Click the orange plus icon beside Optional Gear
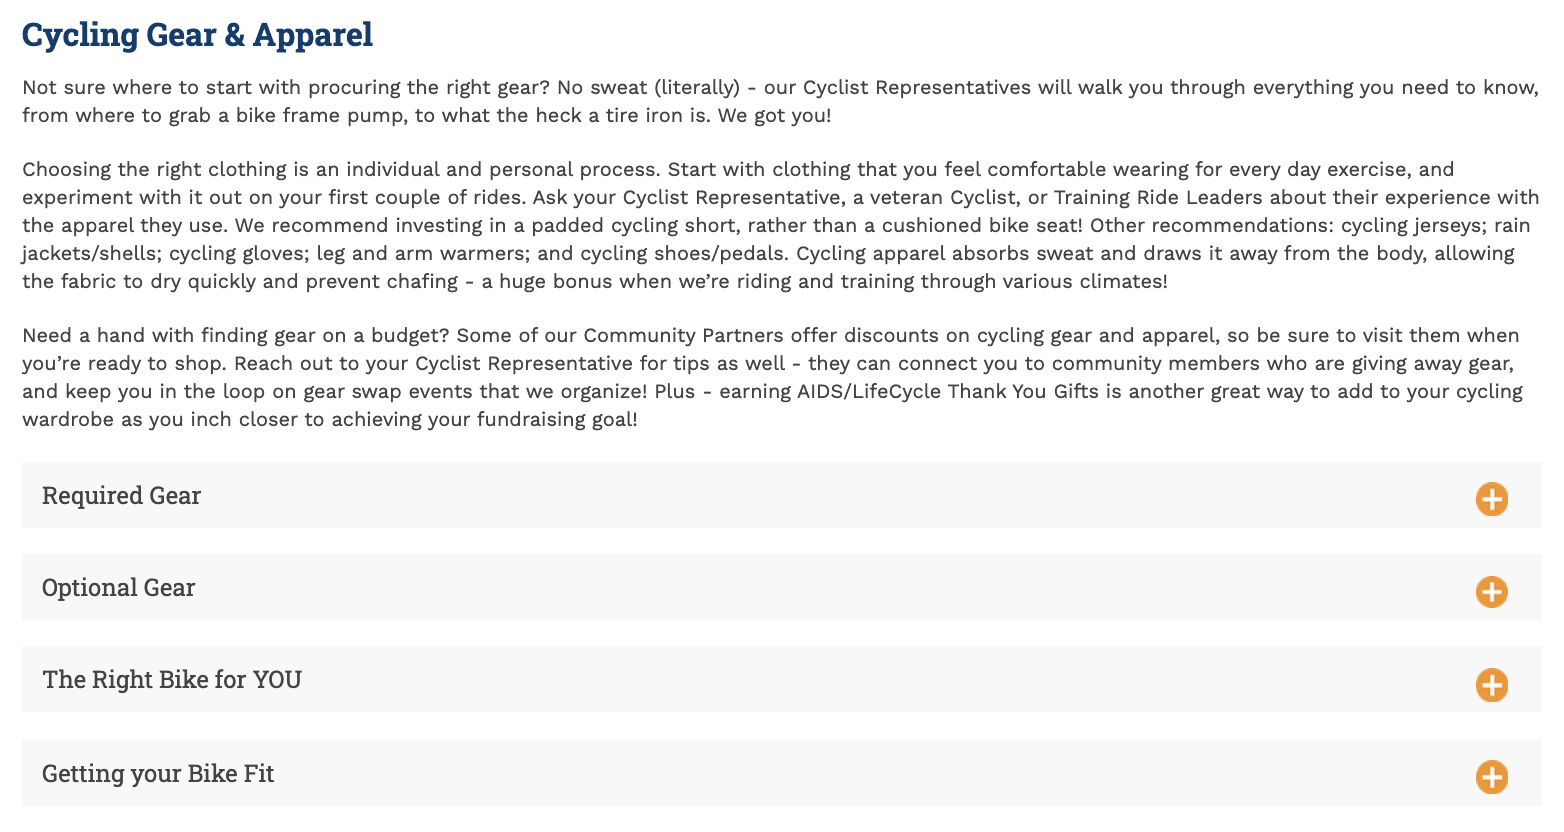 [x=1491, y=591]
